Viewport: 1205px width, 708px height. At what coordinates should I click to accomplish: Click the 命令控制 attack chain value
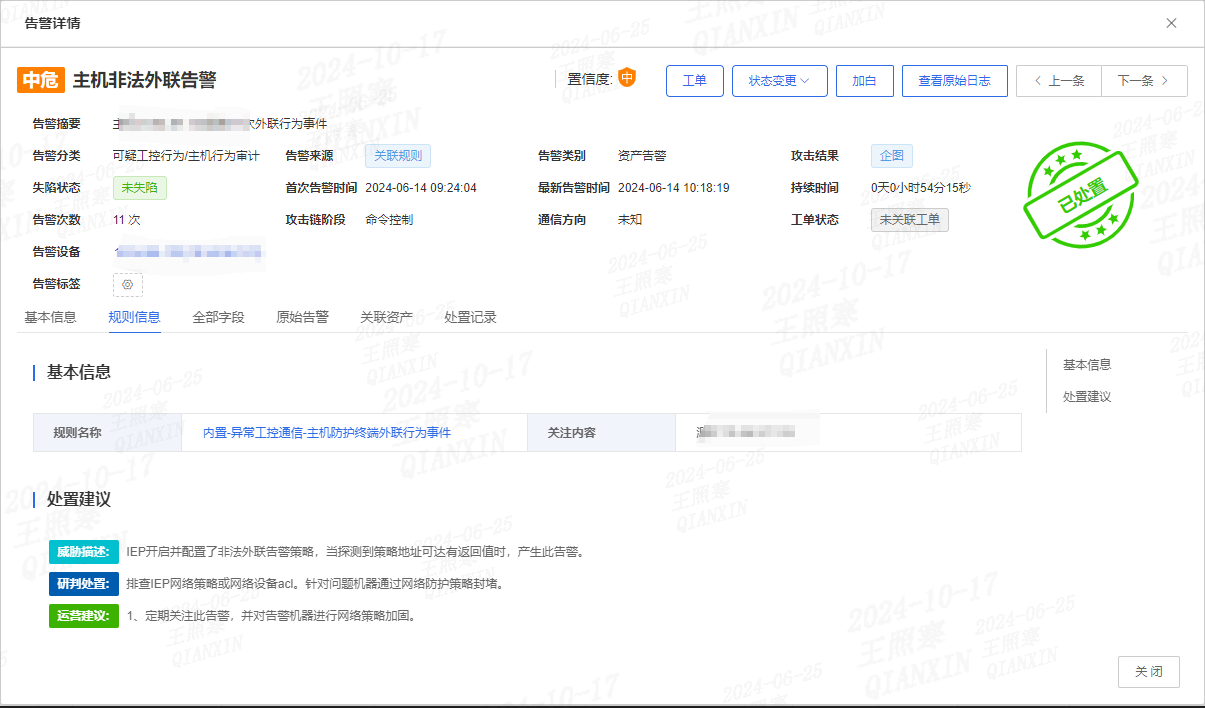389,220
